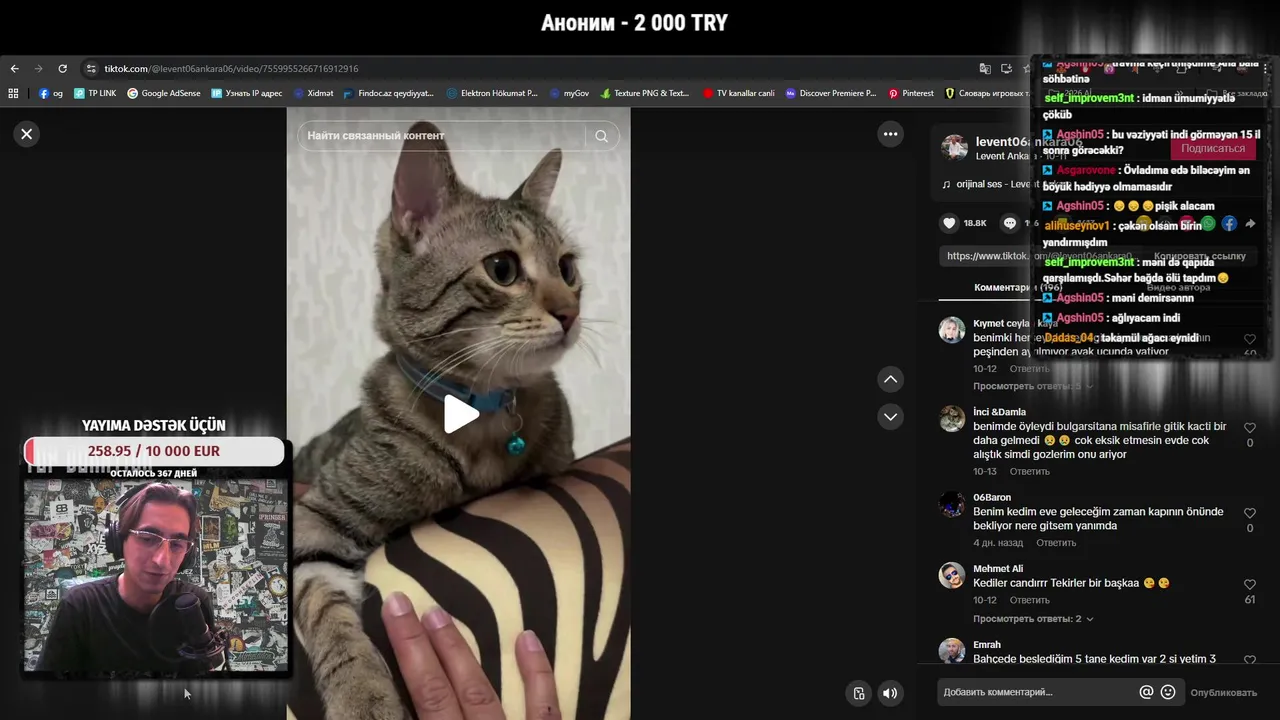Click the tiktok.com address bar URL
Image resolution: width=1280 pixels, height=720 pixels.
tap(231, 69)
